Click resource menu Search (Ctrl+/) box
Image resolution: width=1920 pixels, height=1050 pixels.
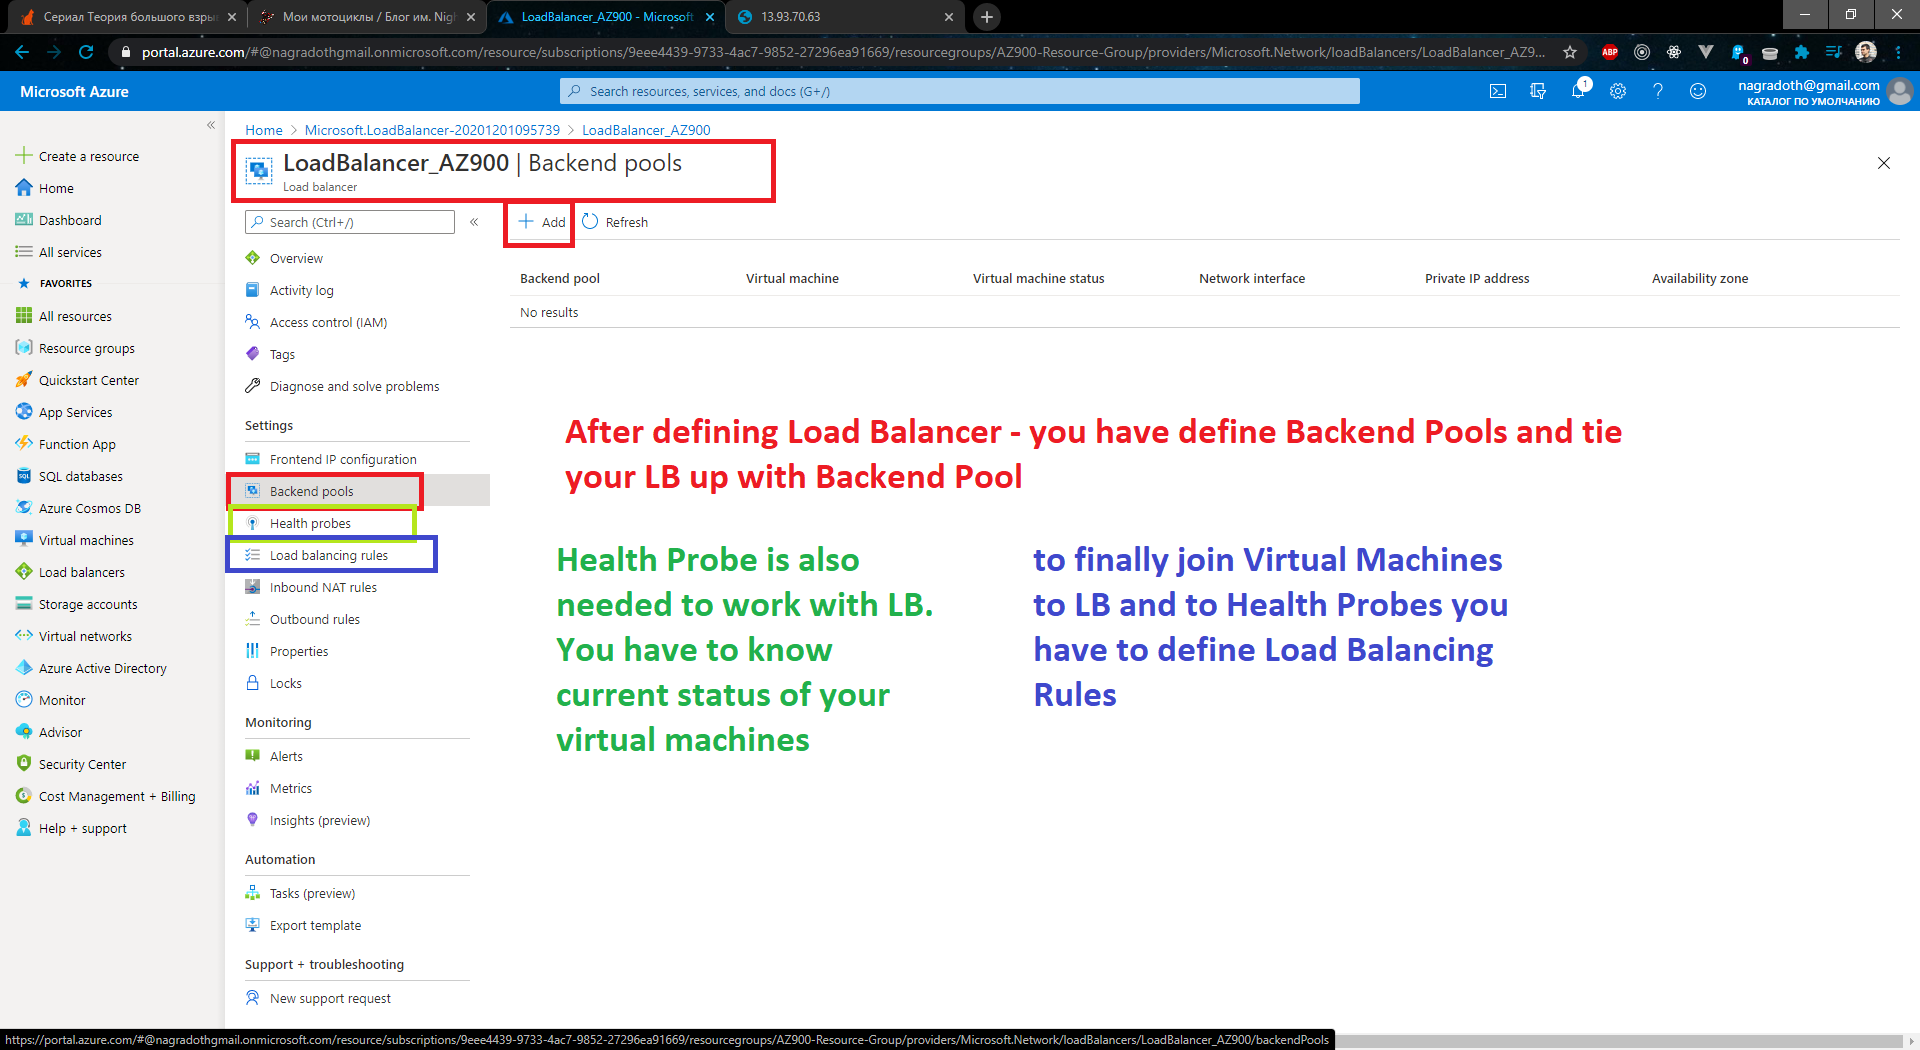tap(350, 222)
